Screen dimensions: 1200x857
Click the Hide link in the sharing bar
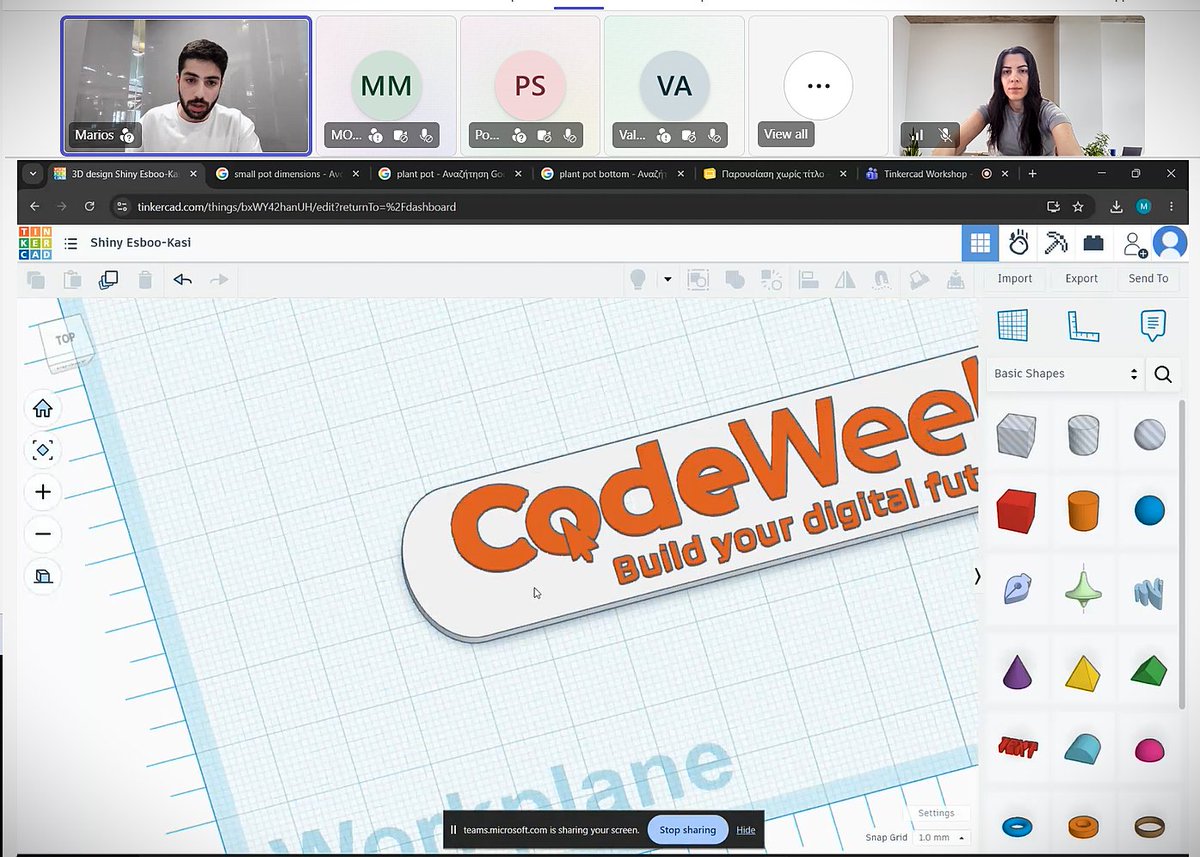point(746,830)
